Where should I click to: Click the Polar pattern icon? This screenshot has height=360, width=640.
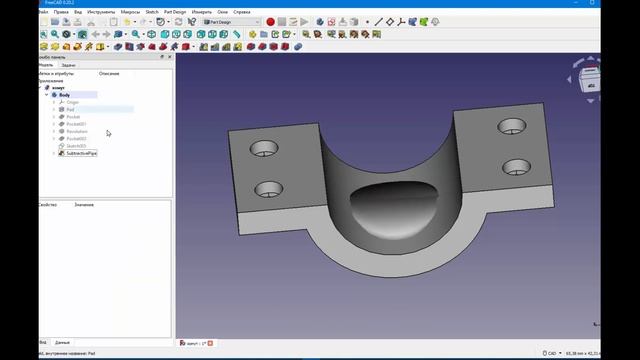click(x=226, y=47)
